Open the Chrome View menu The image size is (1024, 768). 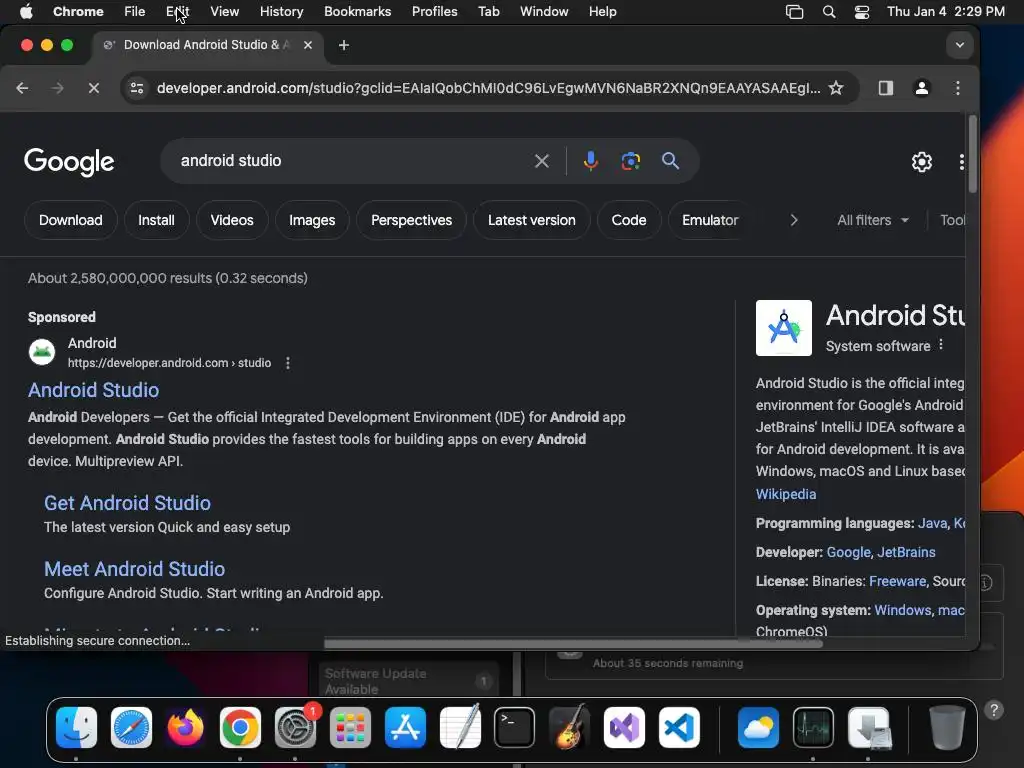[x=224, y=12]
